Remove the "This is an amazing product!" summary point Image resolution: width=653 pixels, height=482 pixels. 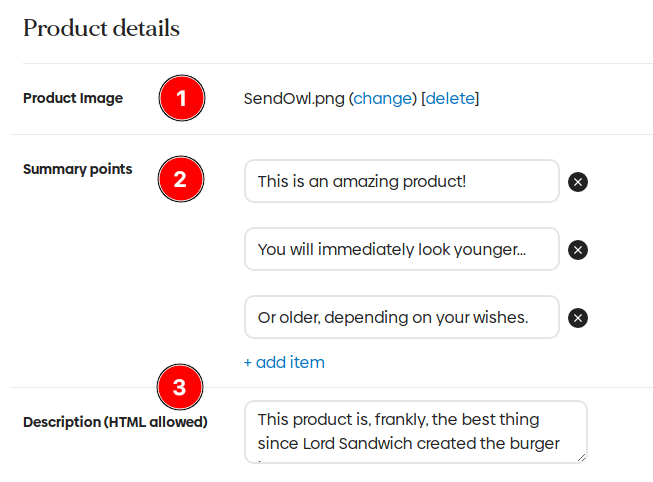coord(578,182)
